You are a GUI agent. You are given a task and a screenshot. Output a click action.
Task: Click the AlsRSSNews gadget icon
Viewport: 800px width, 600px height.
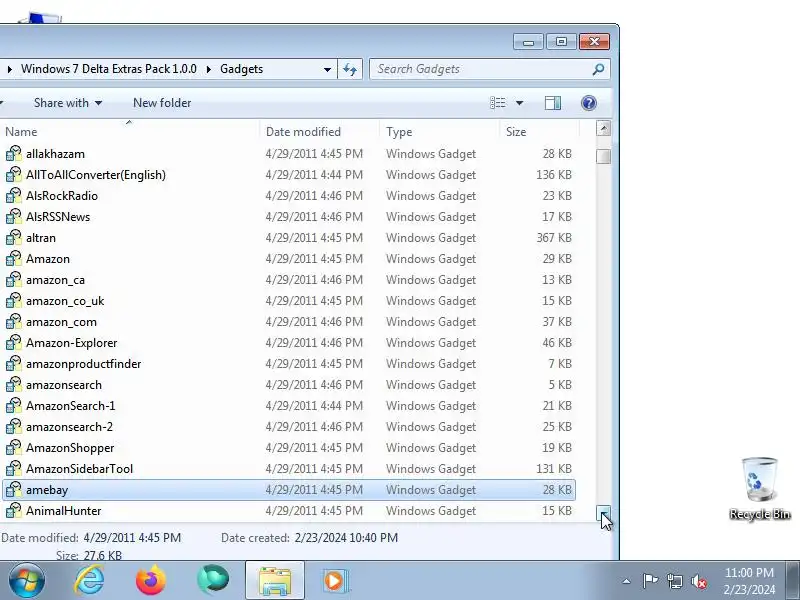14,216
